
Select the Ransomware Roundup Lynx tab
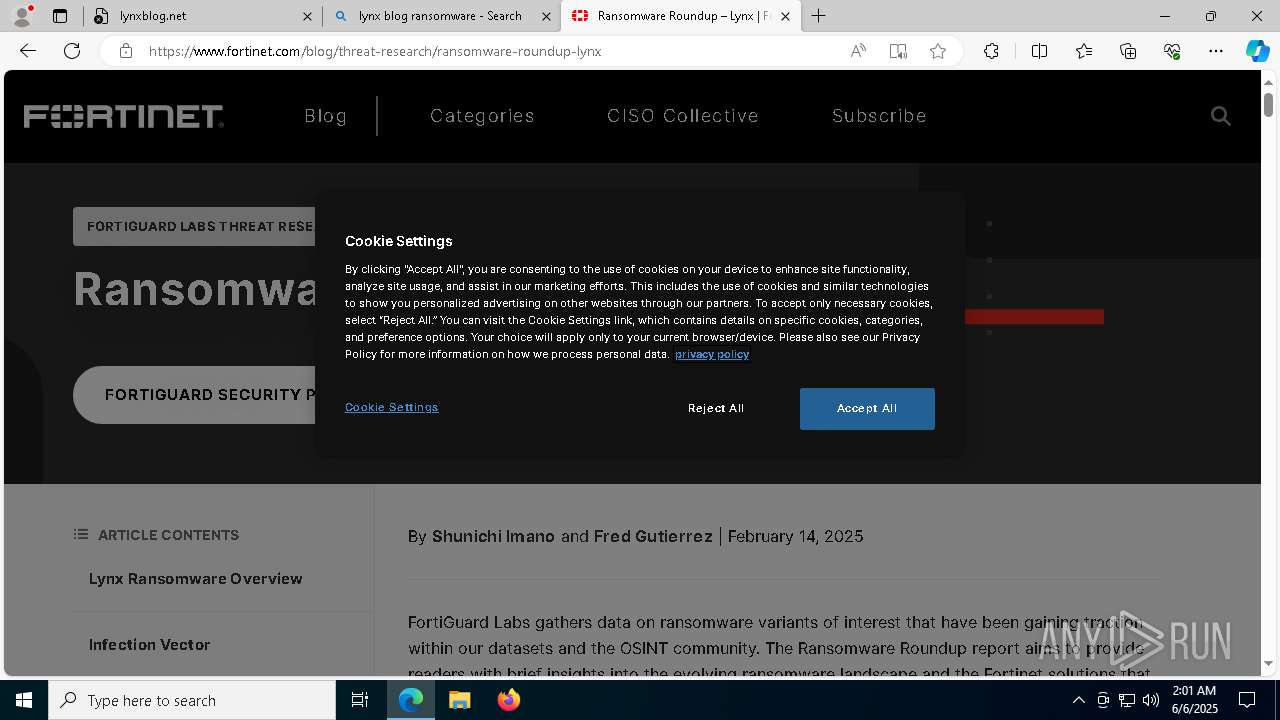point(680,16)
